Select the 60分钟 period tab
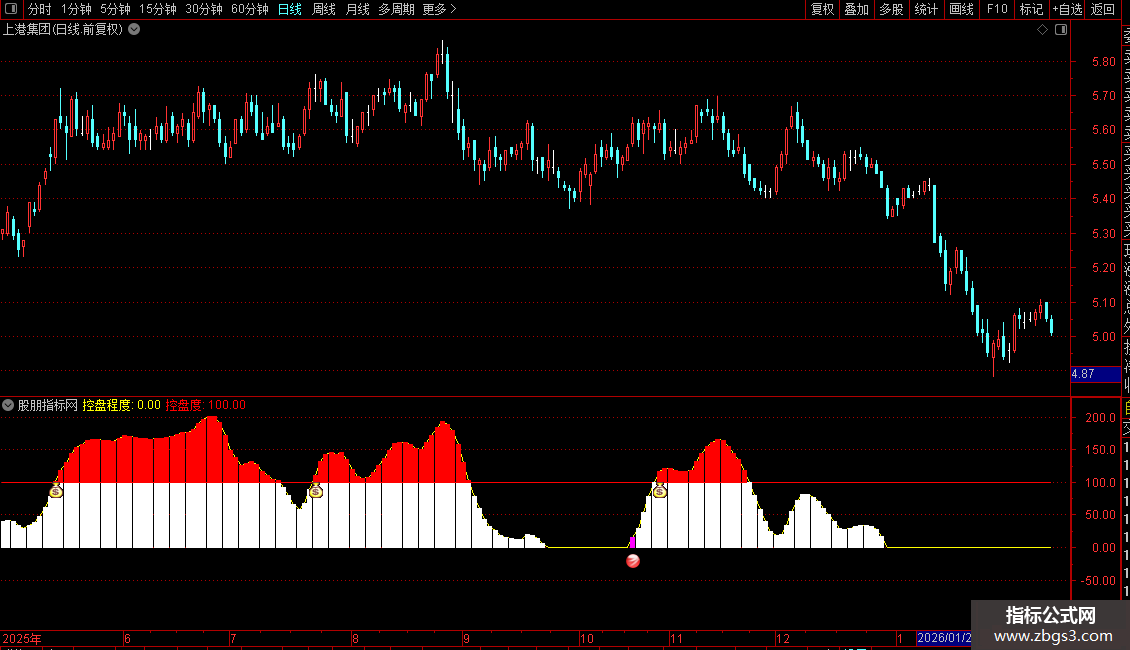Image resolution: width=1130 pixels, height=650 pixels. click(250, 9)
